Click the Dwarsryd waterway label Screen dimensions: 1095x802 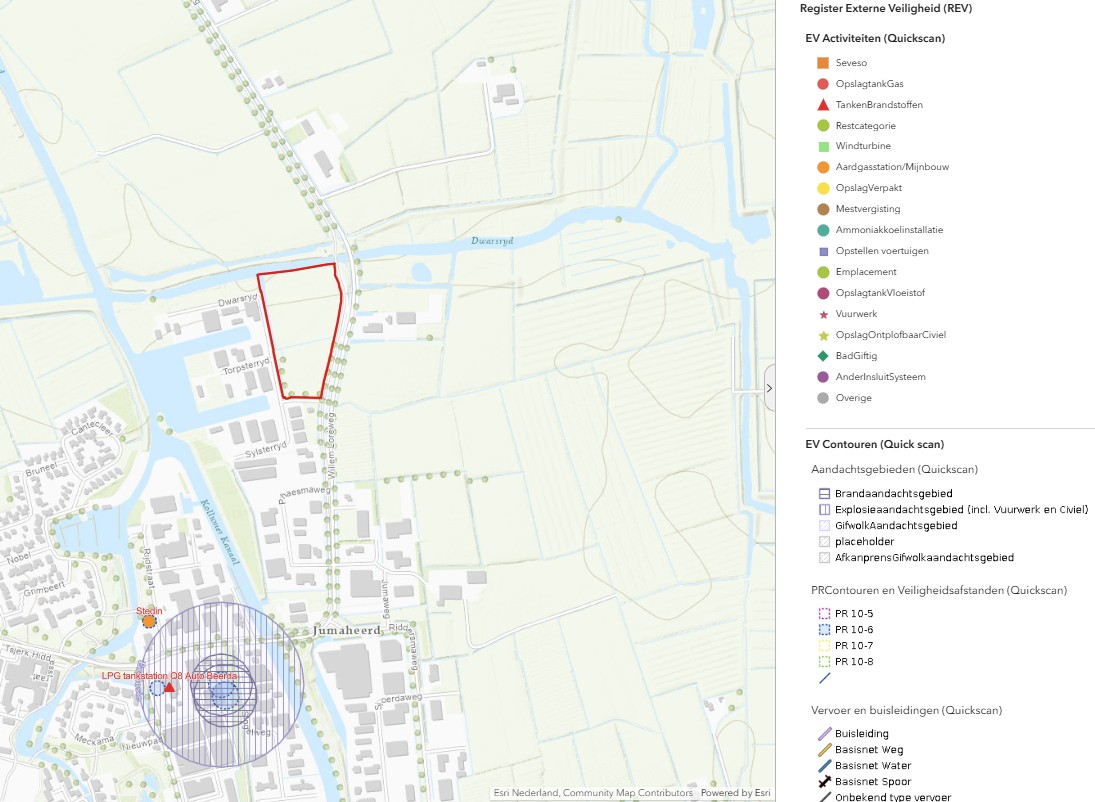coord(492,241)
